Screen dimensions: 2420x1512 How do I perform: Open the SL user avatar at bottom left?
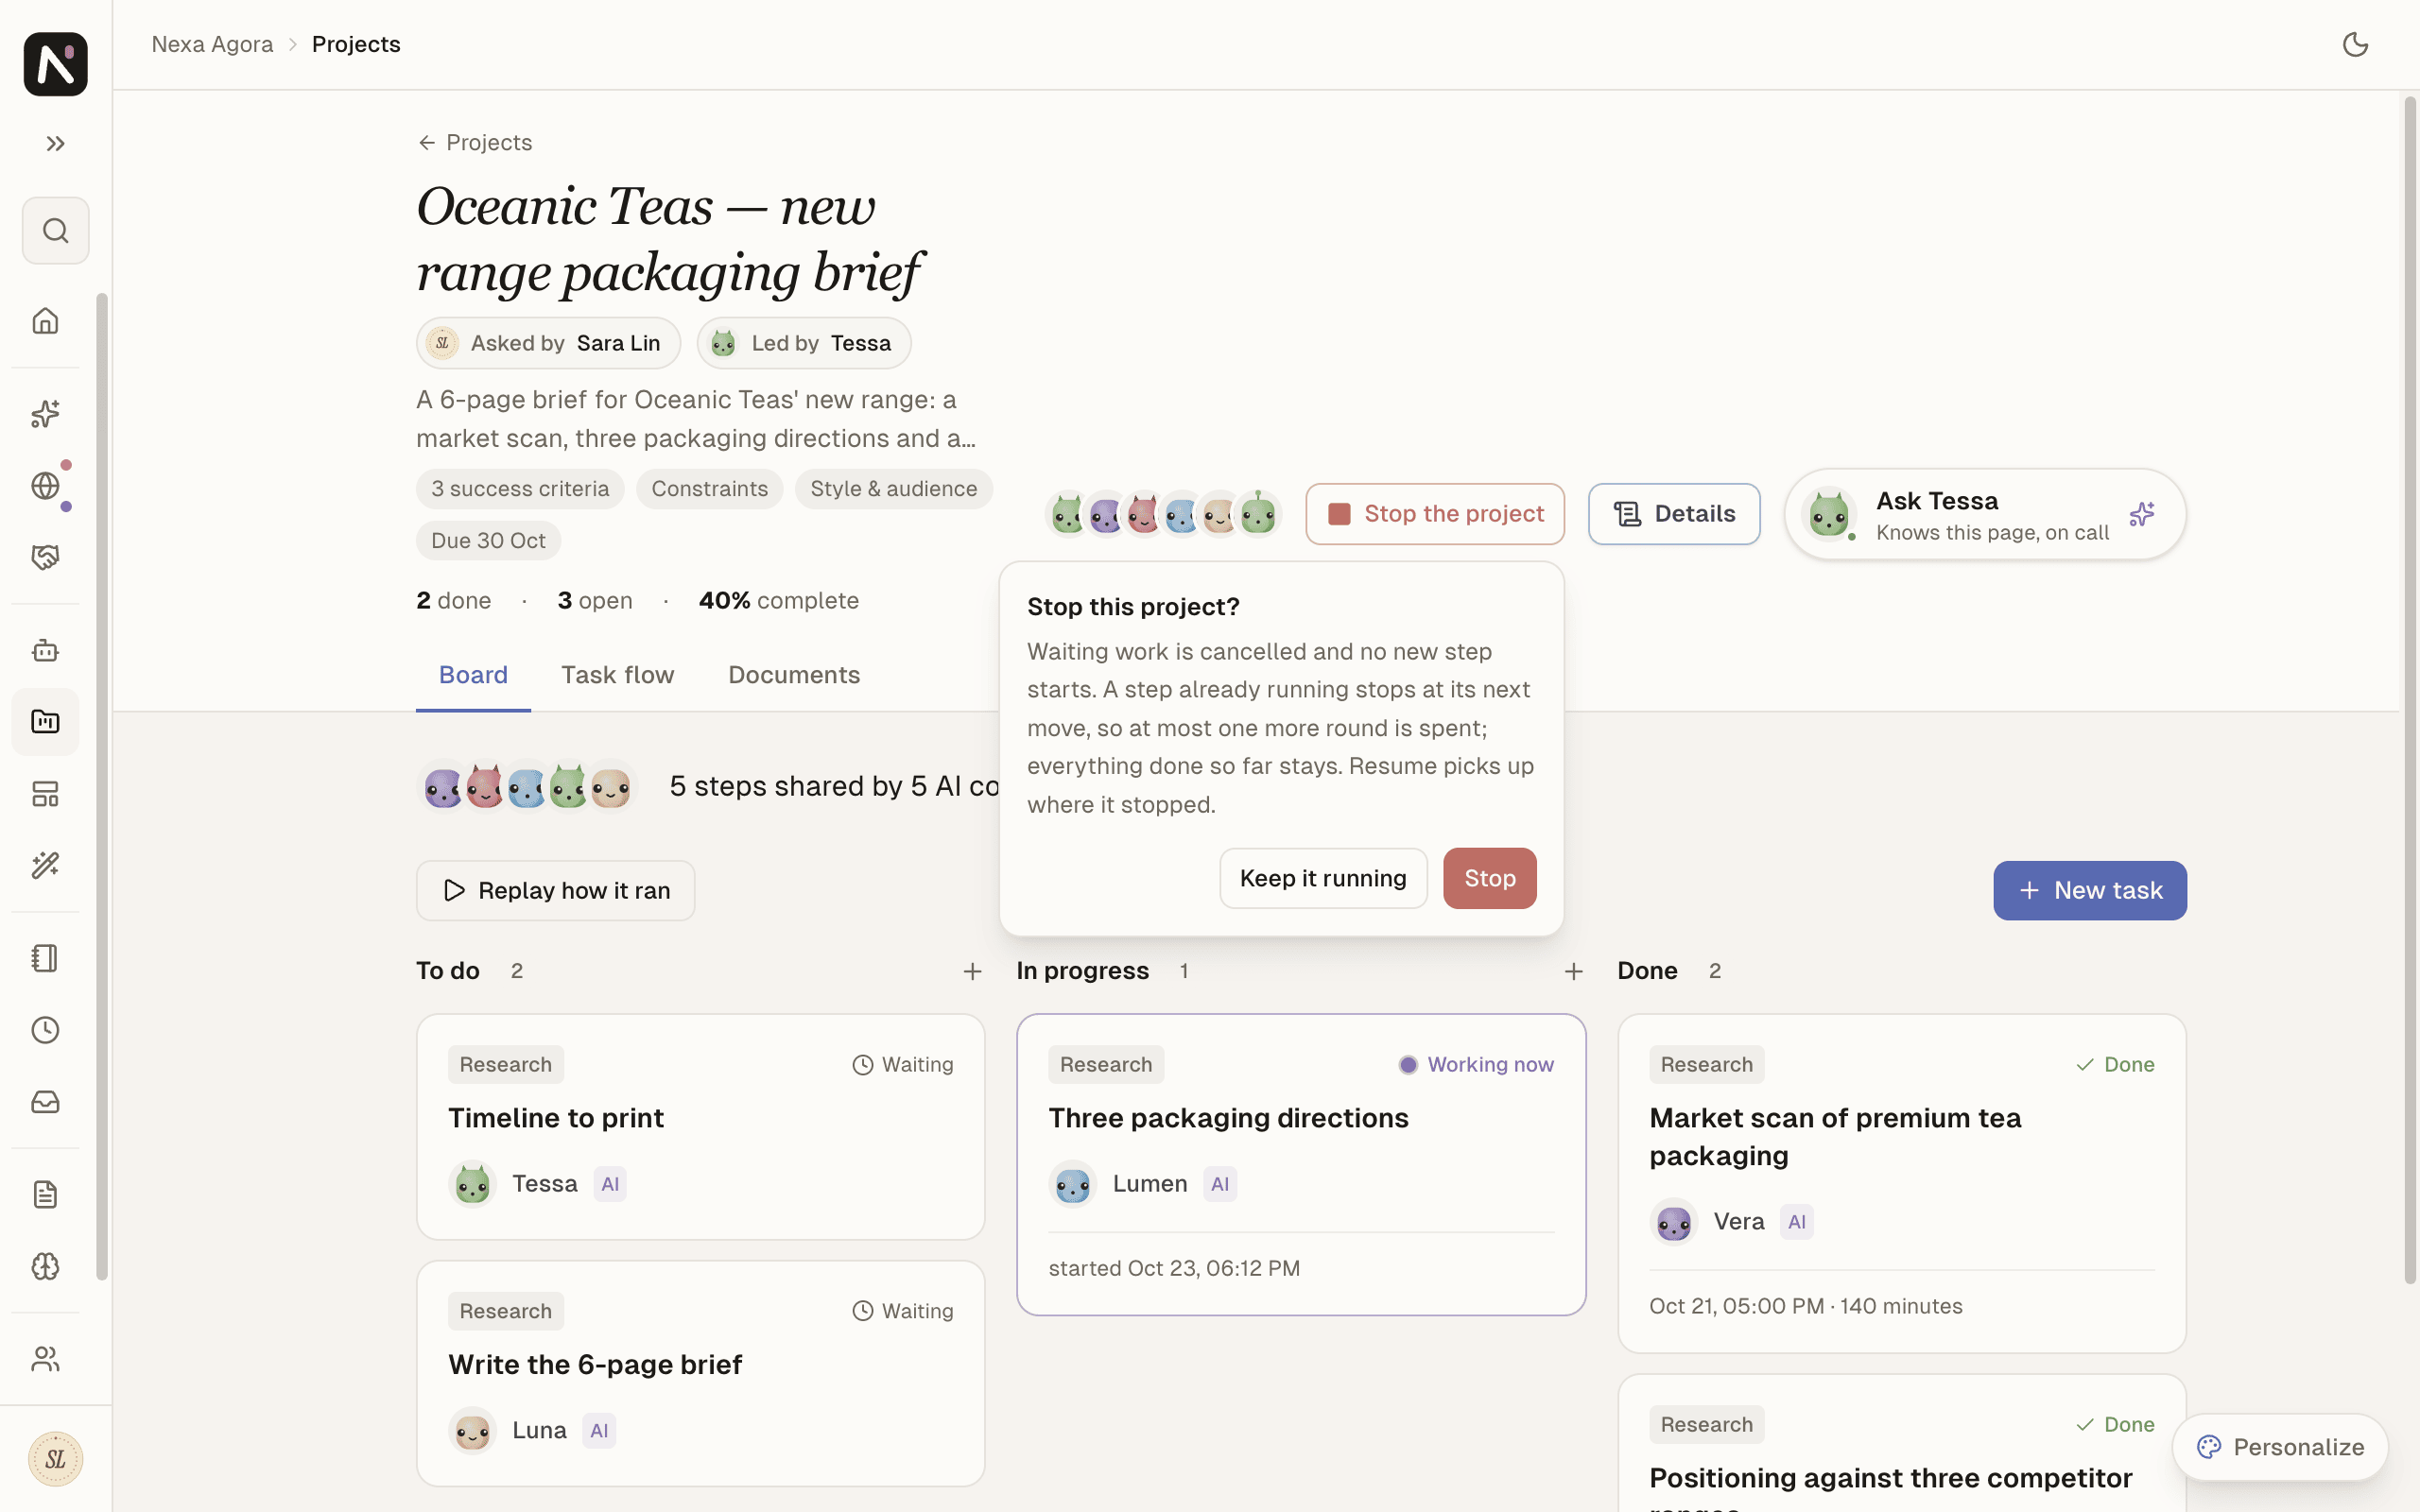pos(55,1459)
